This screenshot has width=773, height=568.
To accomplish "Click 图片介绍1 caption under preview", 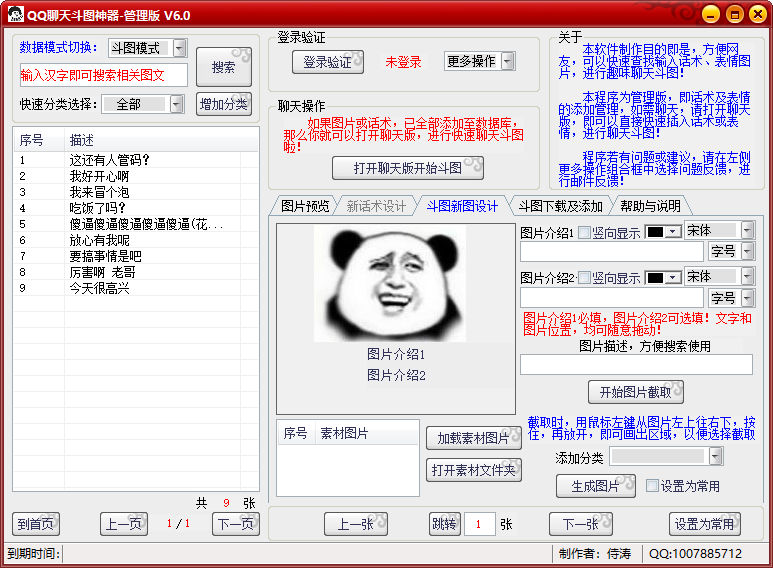I will (x=396, y=354).
